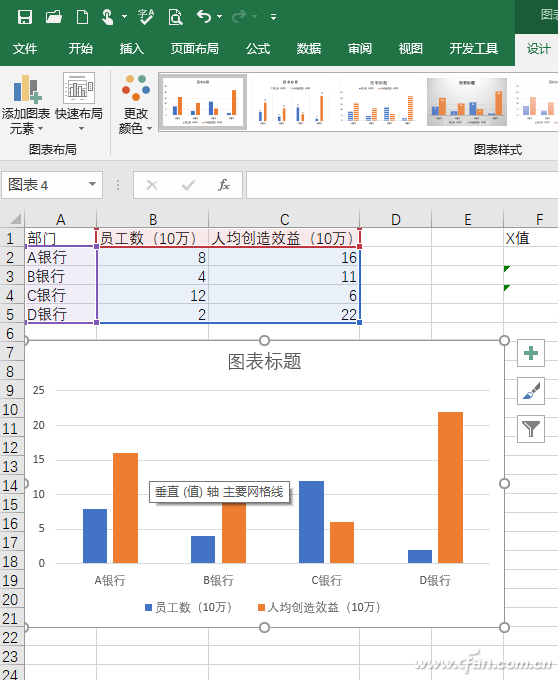Image resolution: width=558 pixels, height=680 pixels.
Task: Switch to the 开发工具 tab
Action: [473, 49]
